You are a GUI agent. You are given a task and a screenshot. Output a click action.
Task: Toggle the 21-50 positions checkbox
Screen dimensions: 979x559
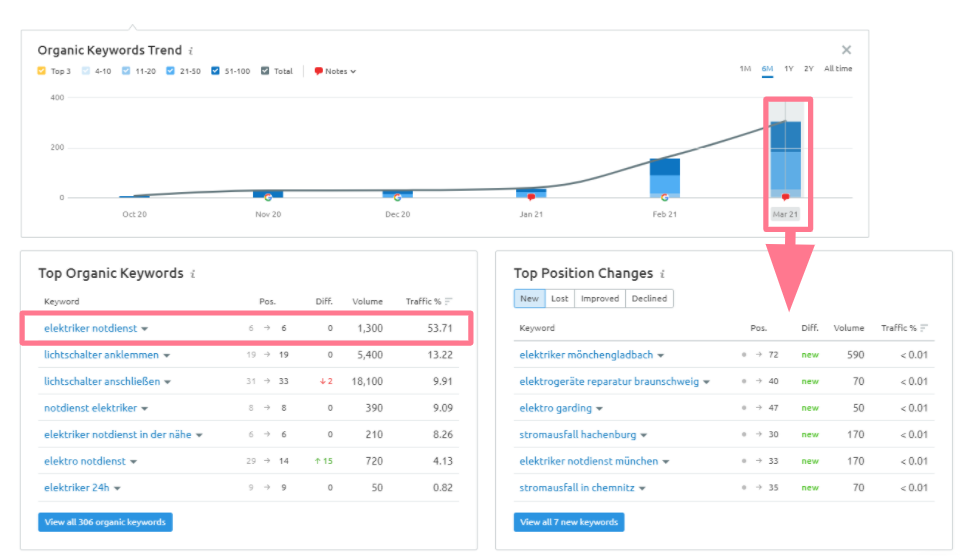click(x=170, y=71)
